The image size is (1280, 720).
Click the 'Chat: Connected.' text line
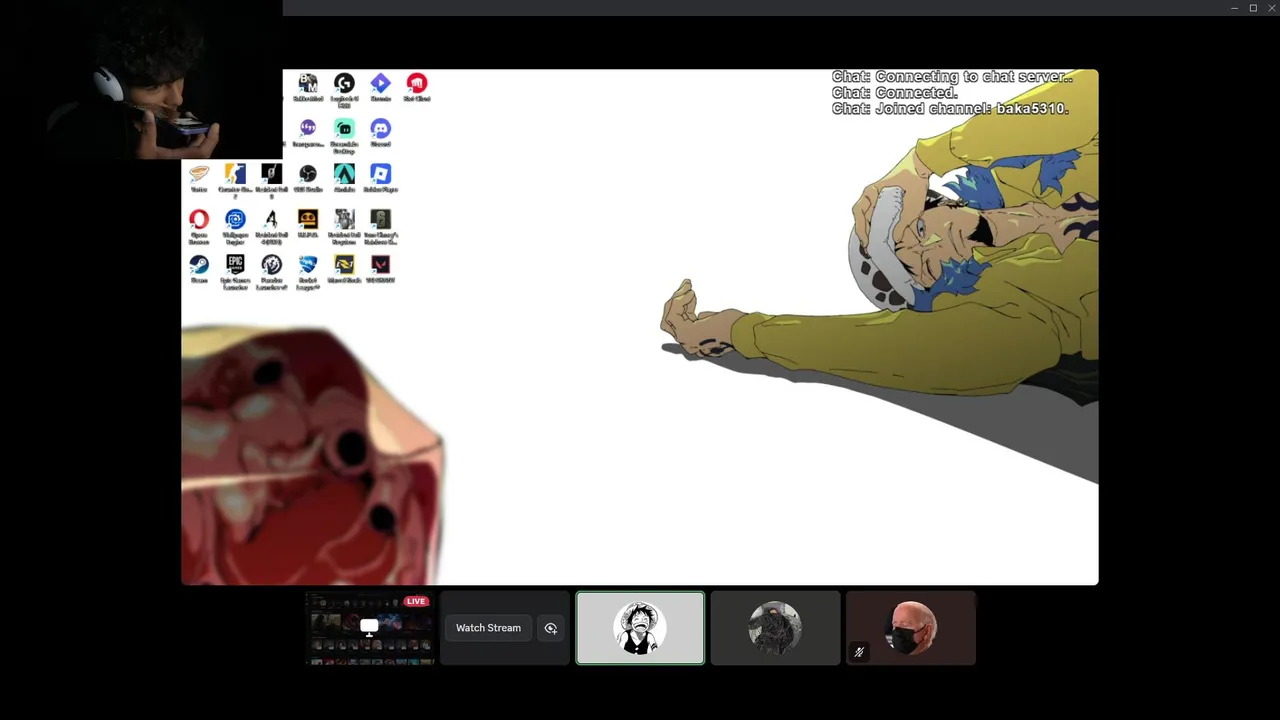click(x=894, y=93)
